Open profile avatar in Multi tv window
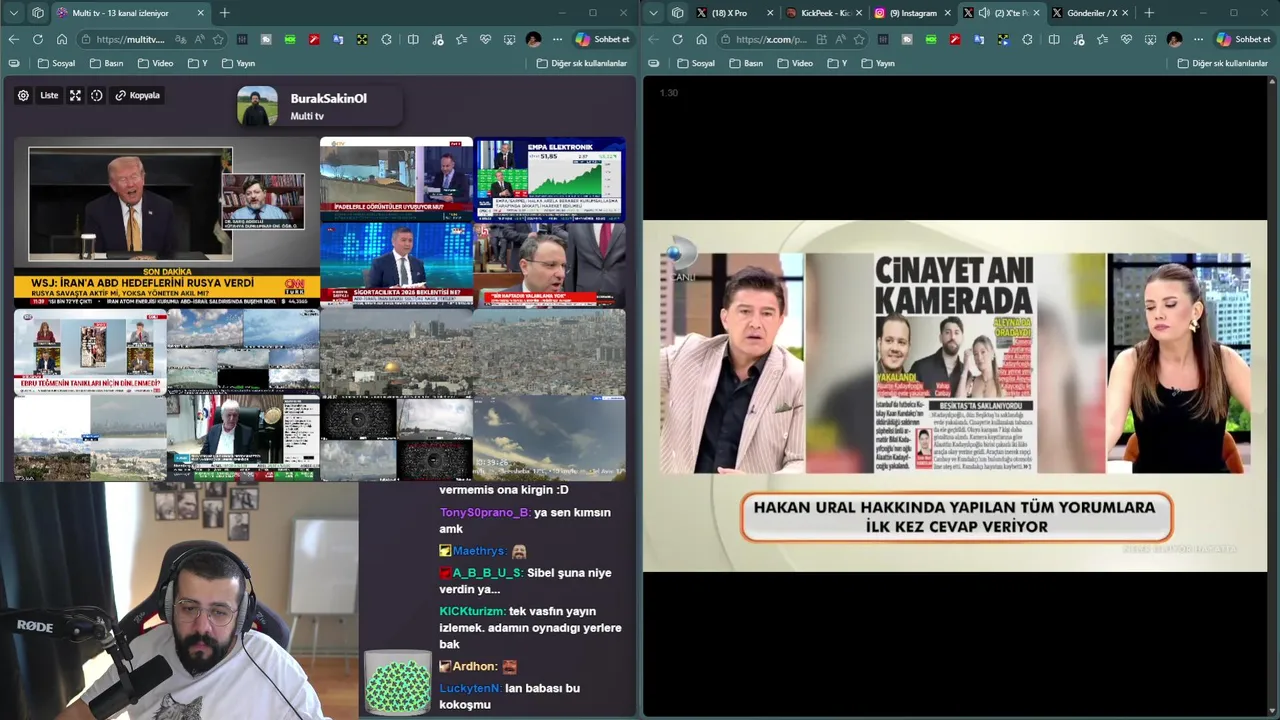Image resolution: width=1280 pixels, height=720 pixels. [533, 39]
